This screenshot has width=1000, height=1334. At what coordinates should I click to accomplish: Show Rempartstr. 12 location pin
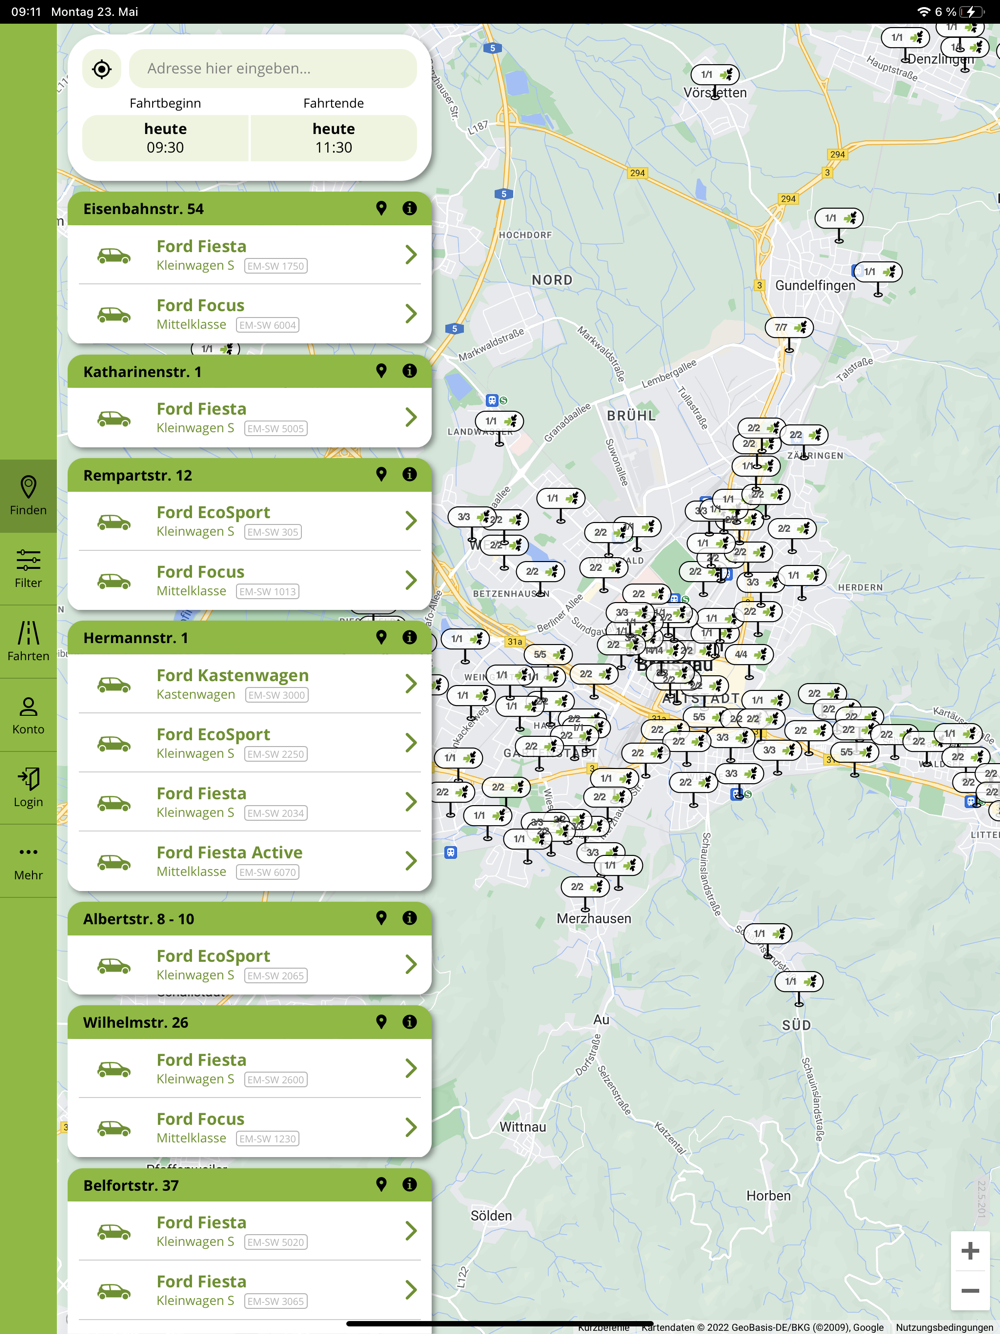click(x=381, y=474)
